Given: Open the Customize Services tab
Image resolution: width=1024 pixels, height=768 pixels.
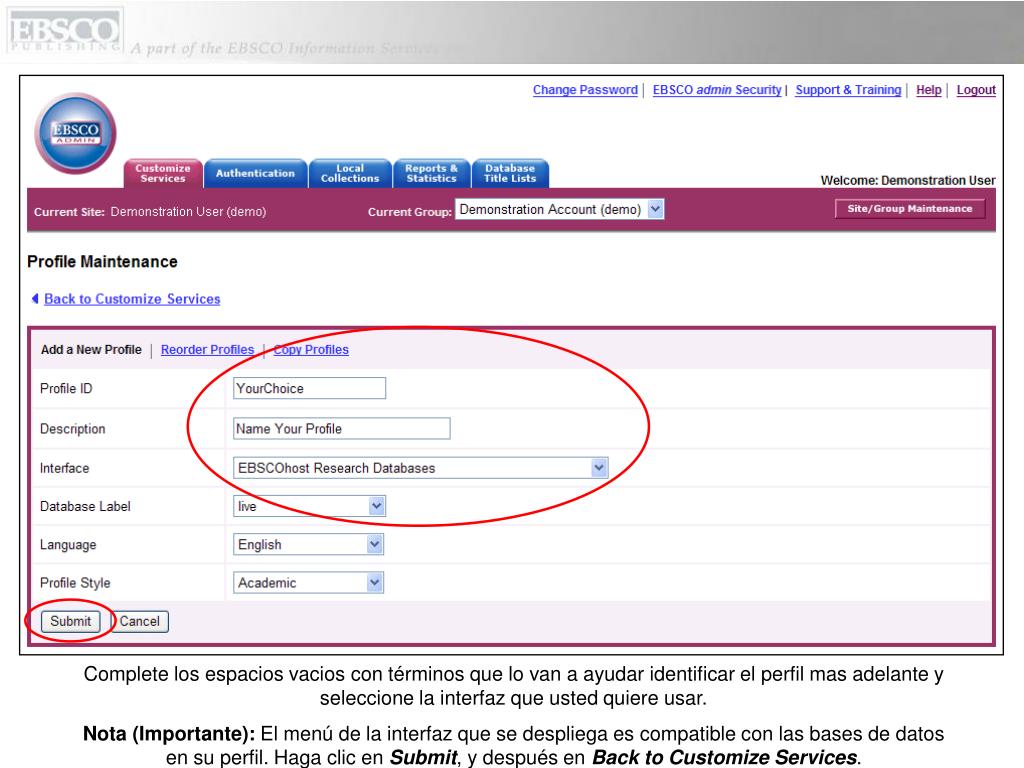Looking at the screenshot, I should click(163, 174).
